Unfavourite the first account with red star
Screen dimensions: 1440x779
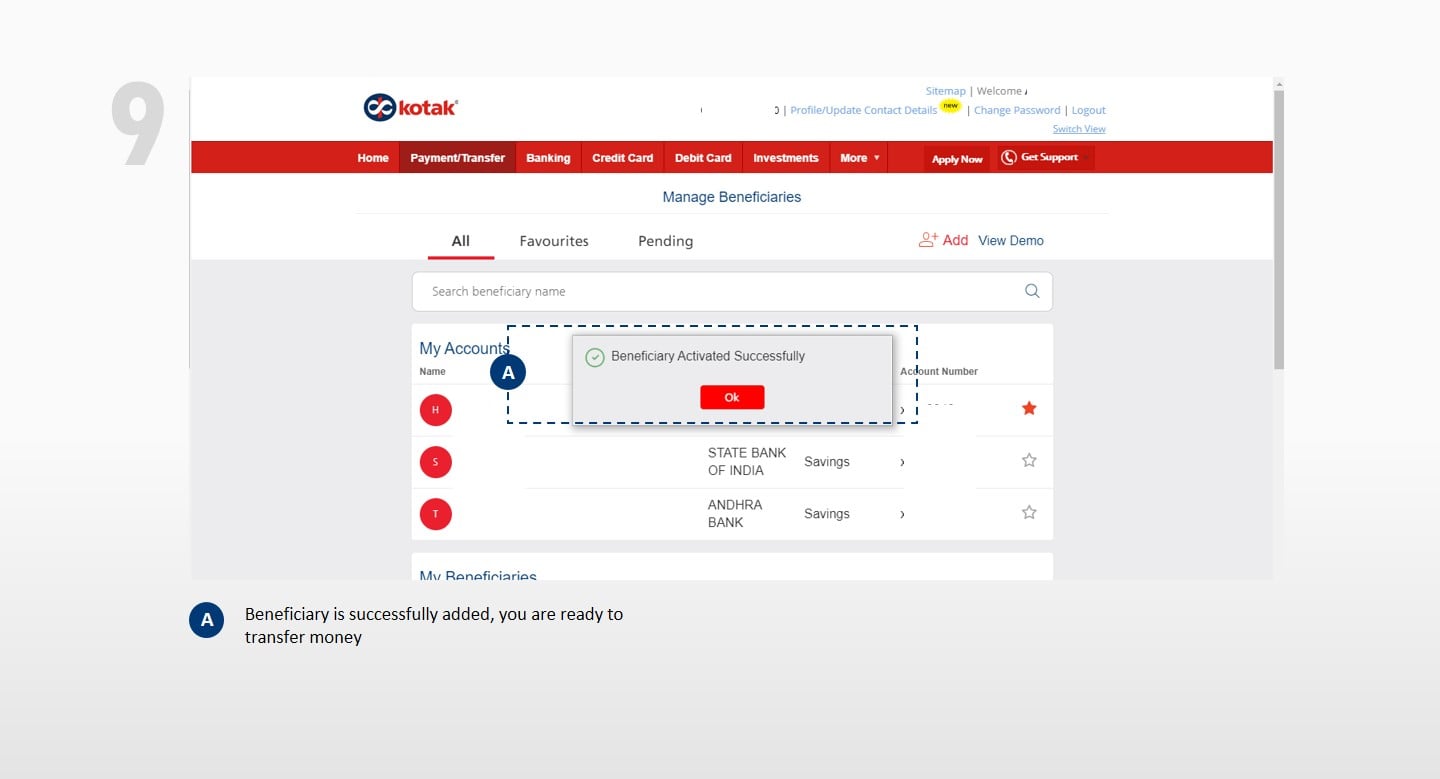click(1029, 408)
